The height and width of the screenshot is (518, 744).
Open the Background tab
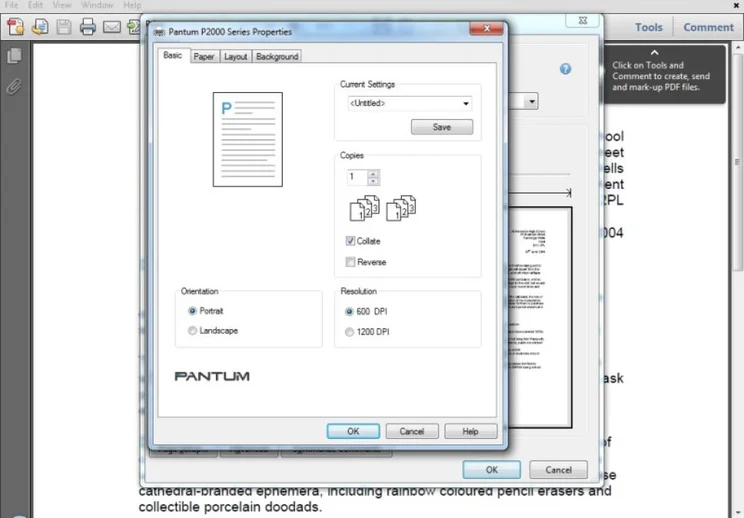coord(277,57)
